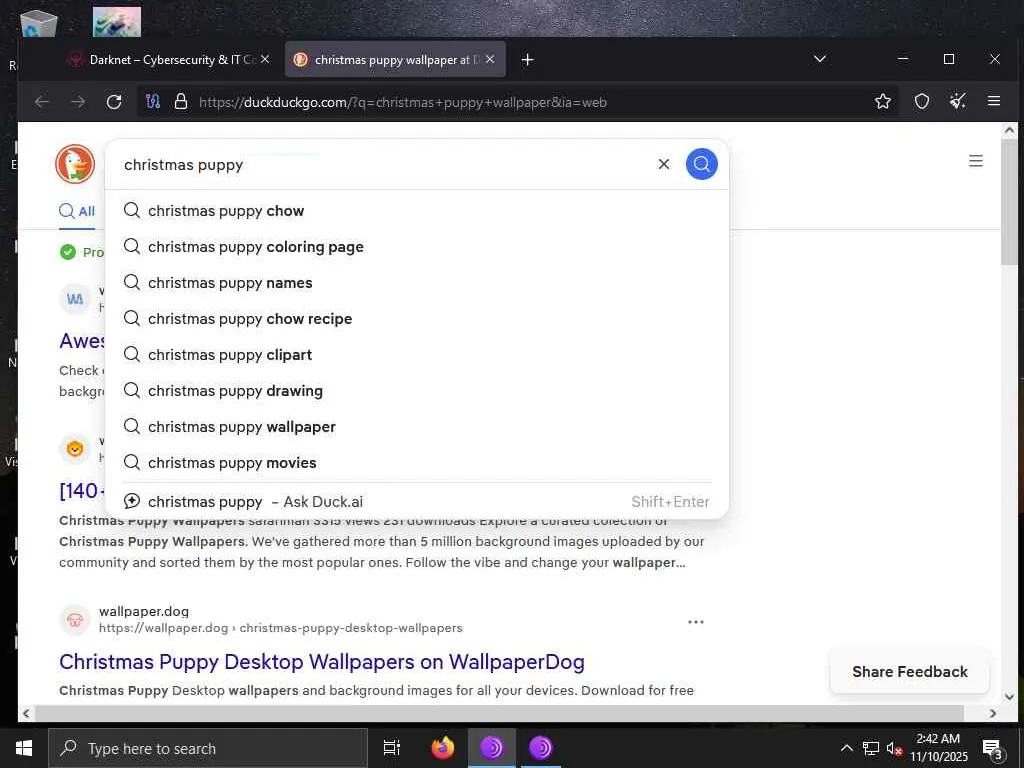Screen dimensions: 1024x768
Task: Select the All search results tab
Action: (x=77, y=211)
